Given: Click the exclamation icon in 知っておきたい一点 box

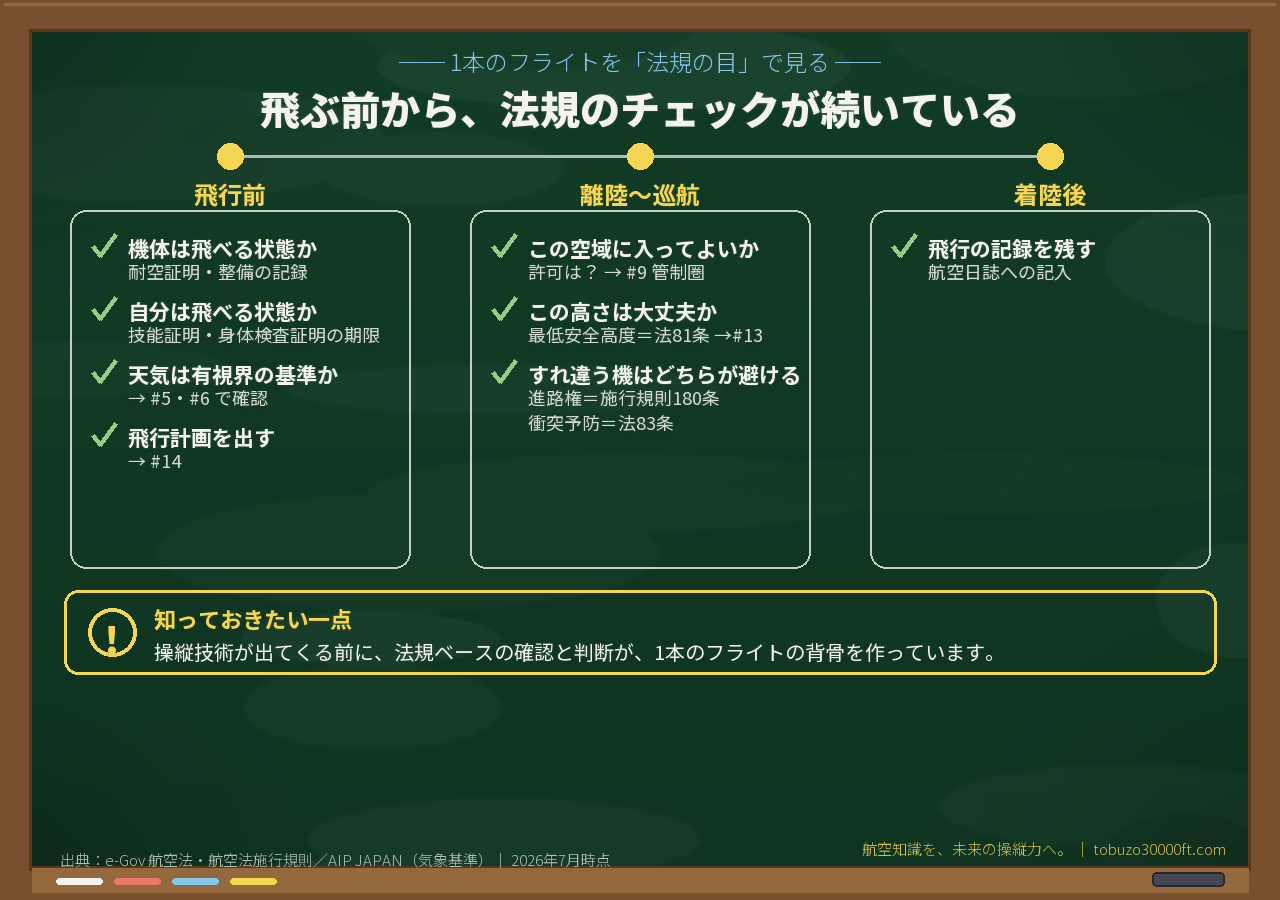Looking at the screenshot, I should click(112, 633).
